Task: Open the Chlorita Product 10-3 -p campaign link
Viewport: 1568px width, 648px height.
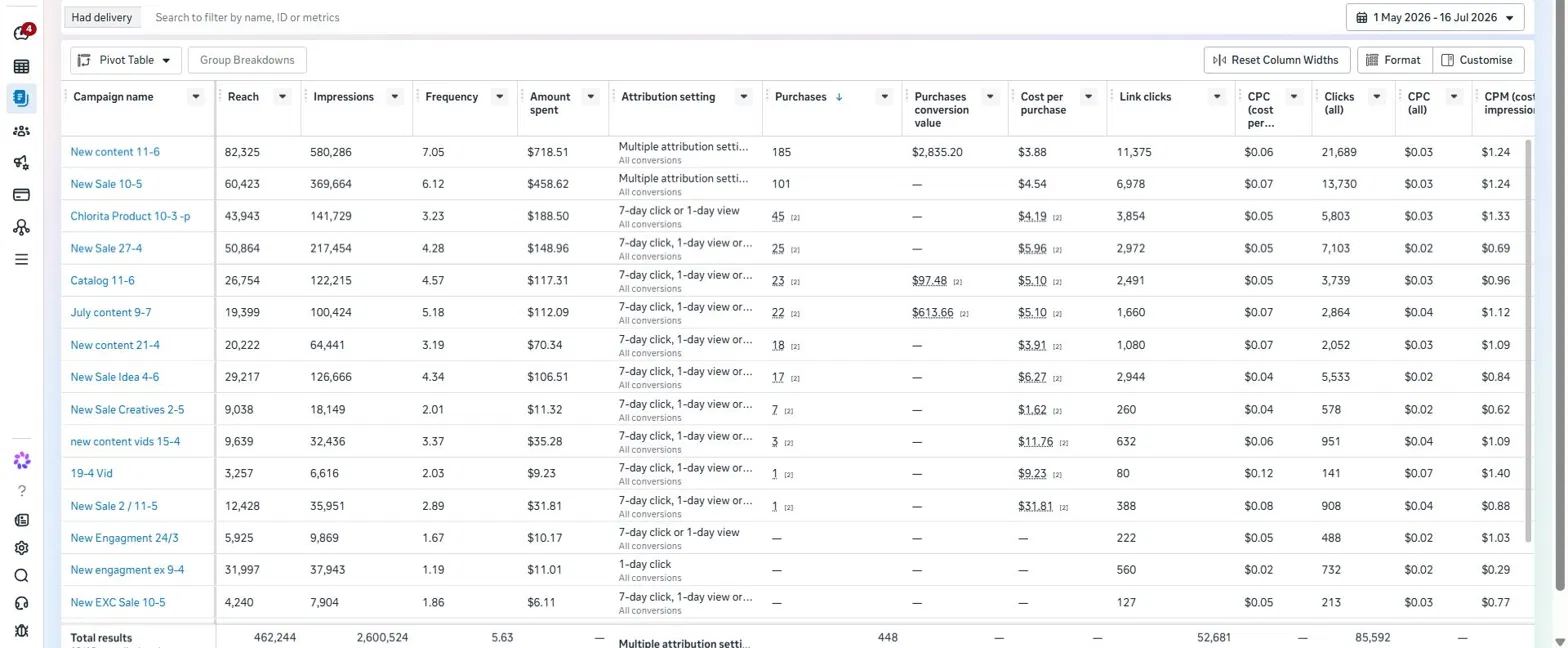Action: coord(130,216)
